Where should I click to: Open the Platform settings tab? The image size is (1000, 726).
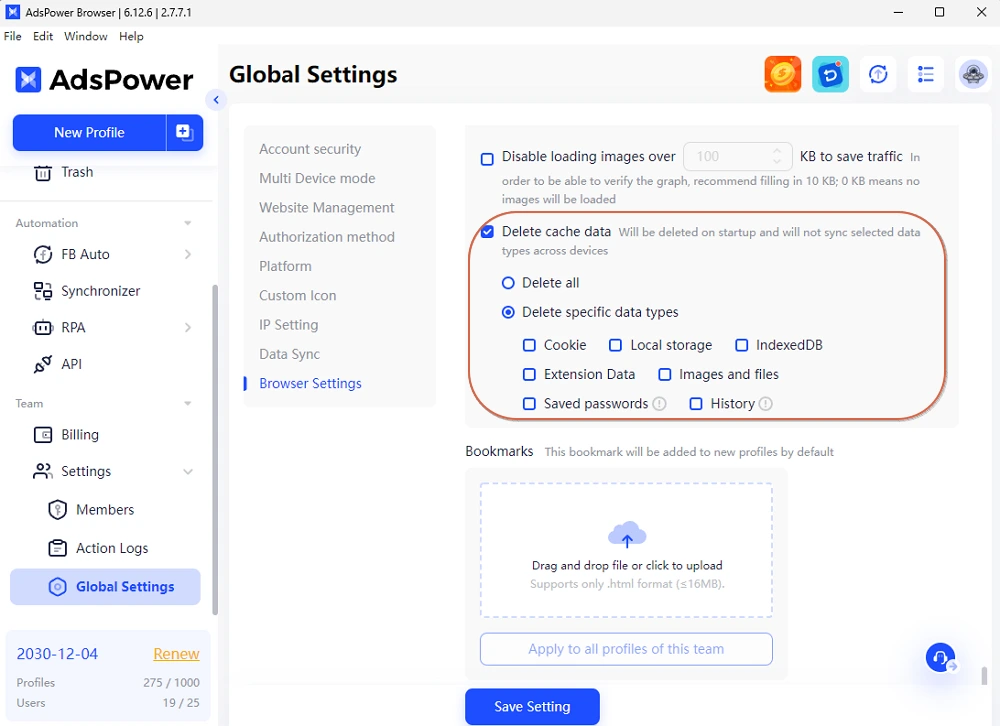(285, 267)
